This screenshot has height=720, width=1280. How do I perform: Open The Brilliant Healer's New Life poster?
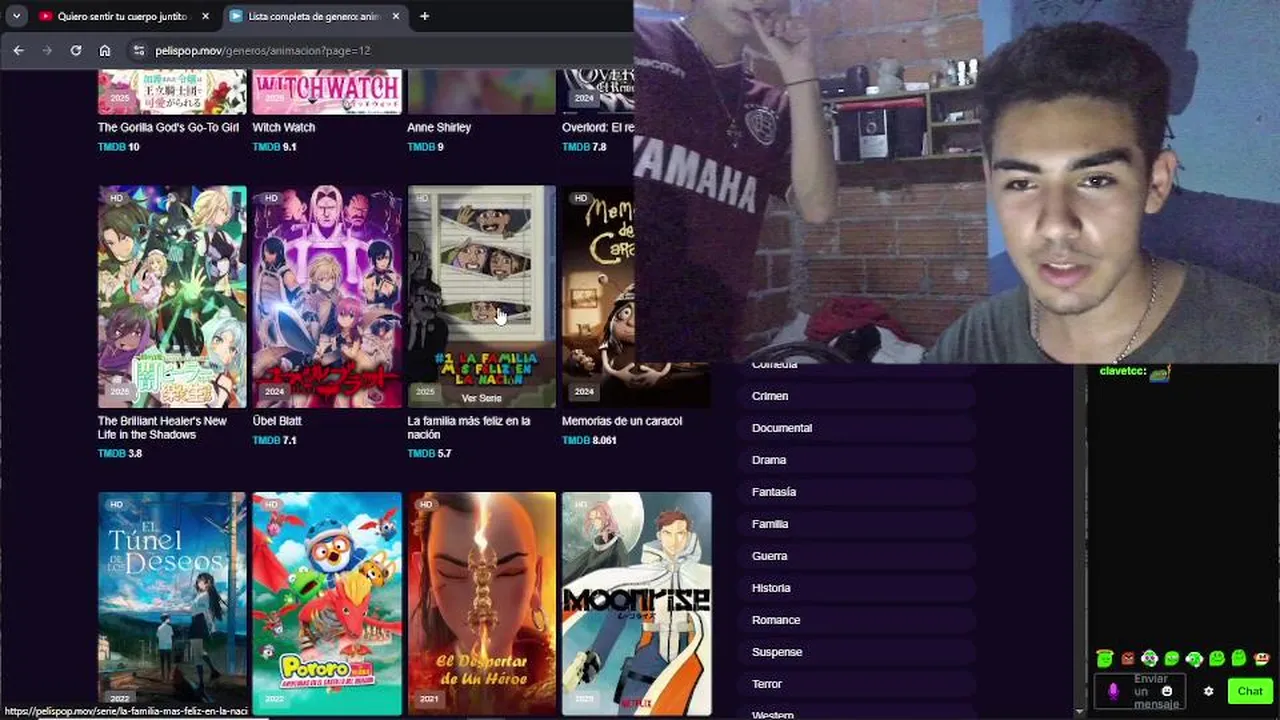[x=172, y=296]
